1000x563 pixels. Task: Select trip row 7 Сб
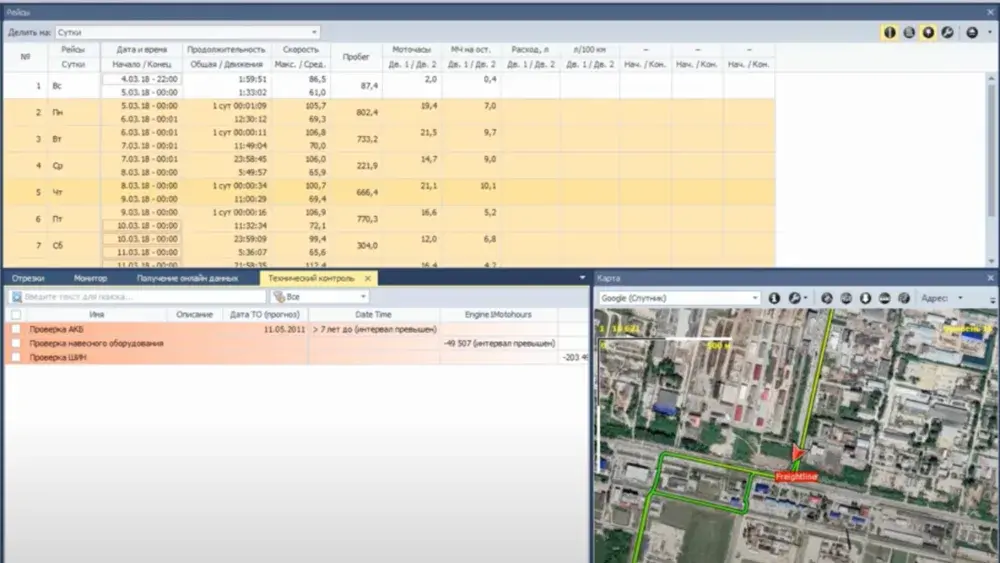click(389, 246)
